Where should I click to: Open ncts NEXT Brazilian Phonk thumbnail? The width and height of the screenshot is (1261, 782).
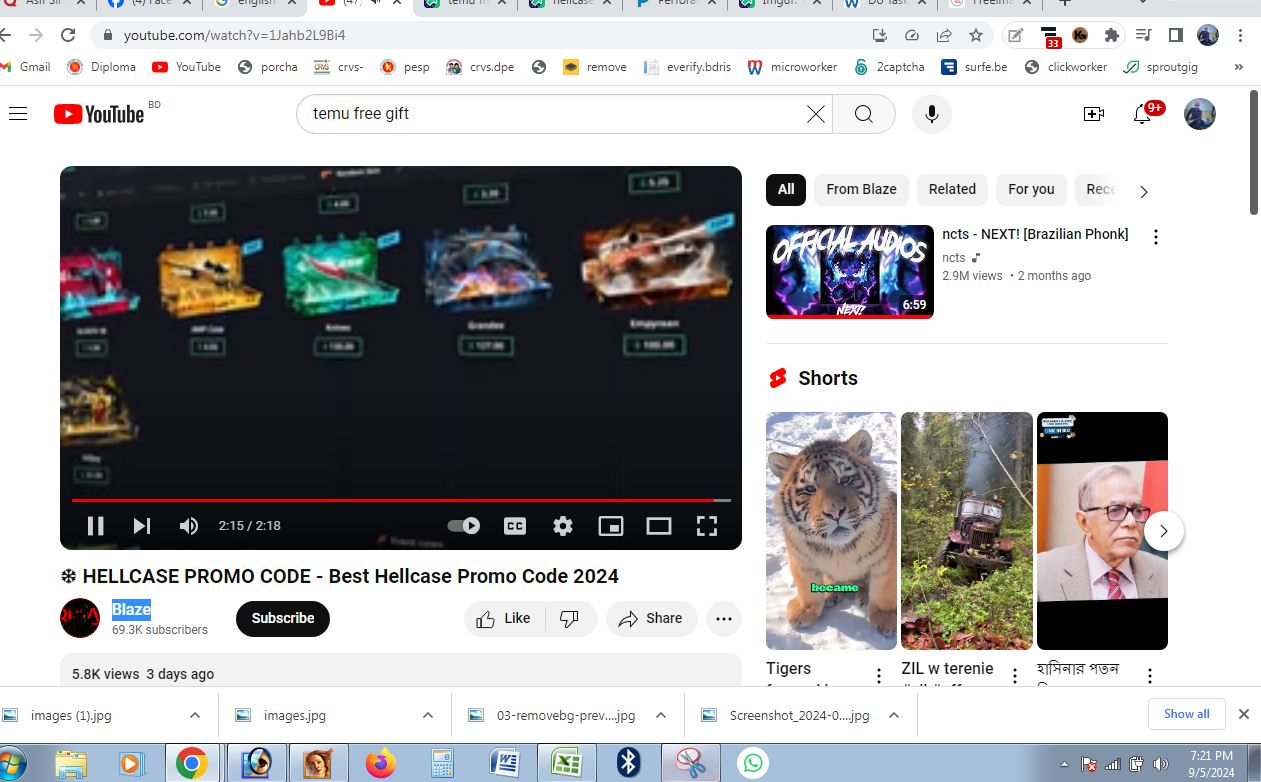tap(850, 272)
